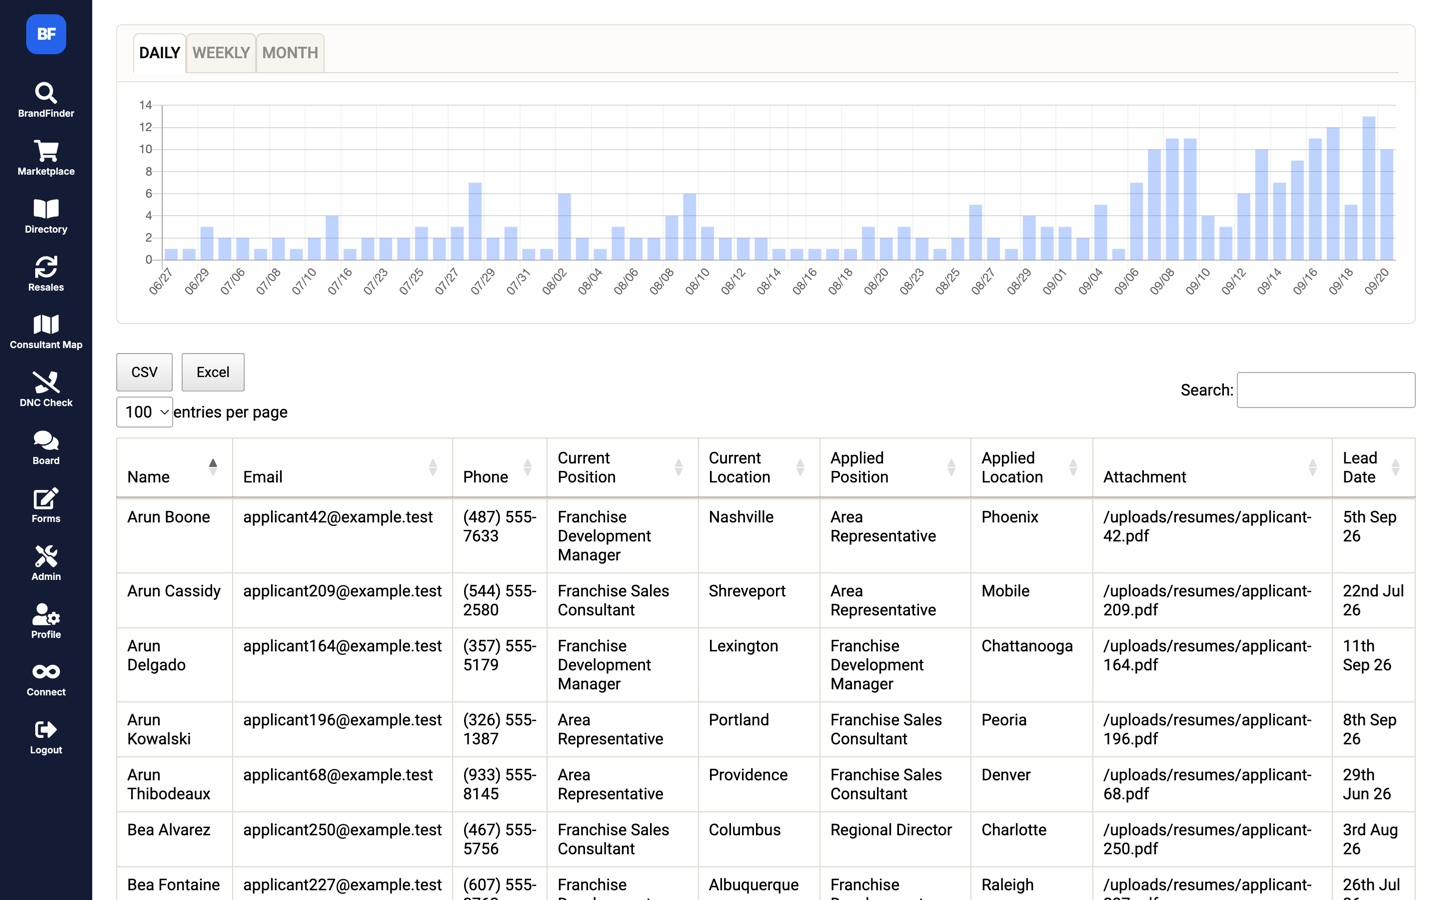Export table as CSV
The height and width of the screenshot is (900, 1440).
point(144,372)
